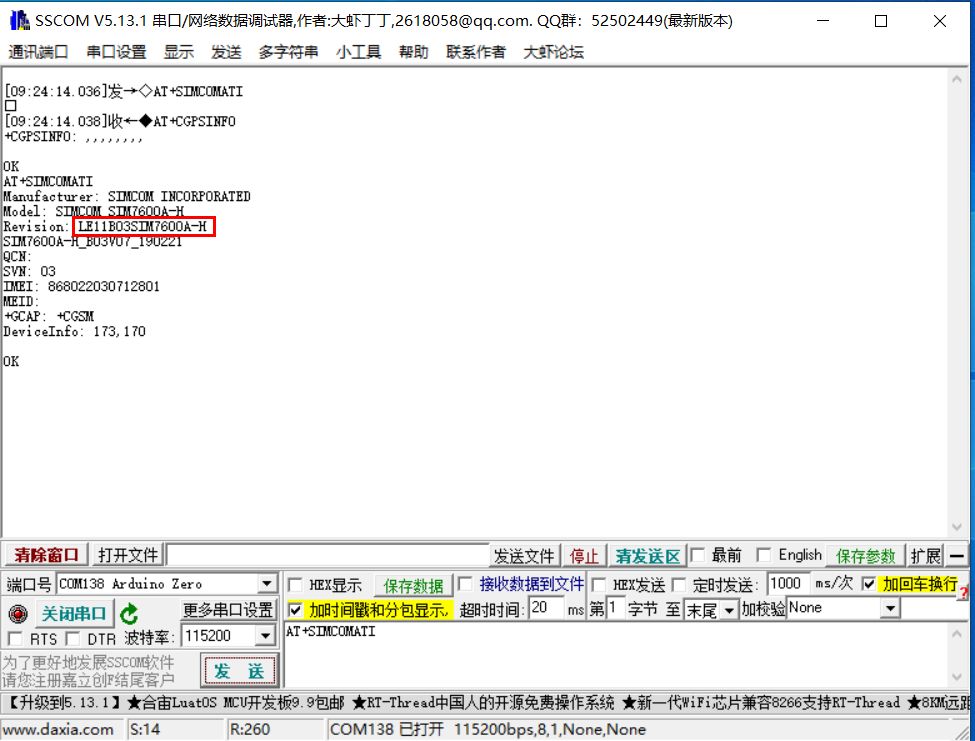Close the SSCOM window
Image resolution: width=975 pixels, height=741 pixels.
click(x=940, y=21)
